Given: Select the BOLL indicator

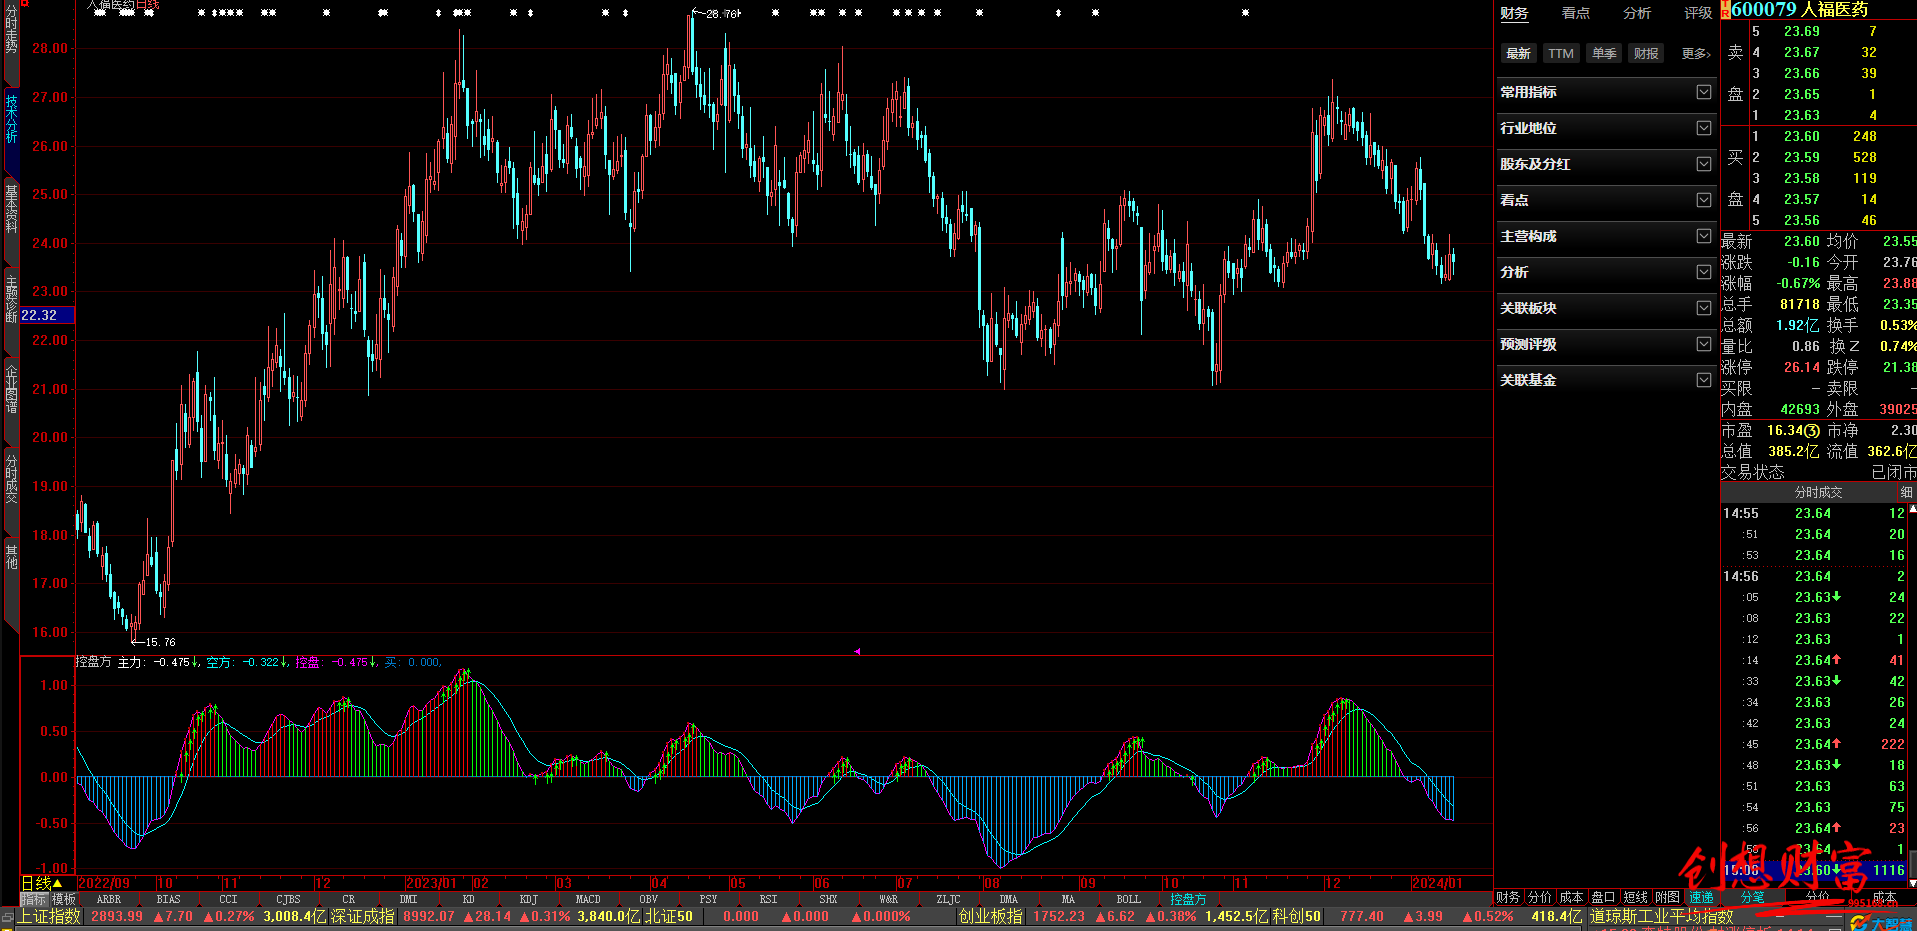Looking at the screenshot, I should 1128,899.
